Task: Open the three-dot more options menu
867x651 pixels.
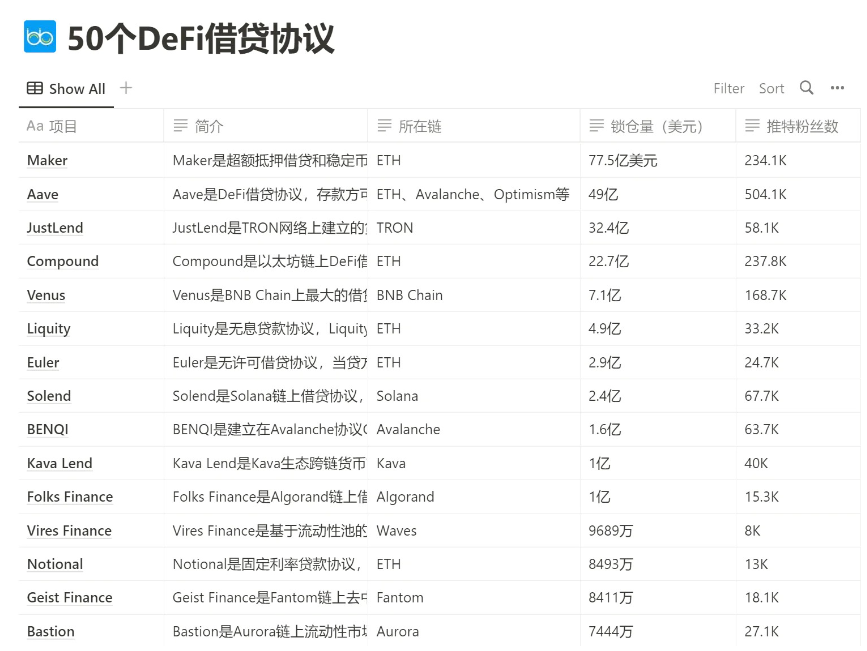Action: [x=837, y=88]
